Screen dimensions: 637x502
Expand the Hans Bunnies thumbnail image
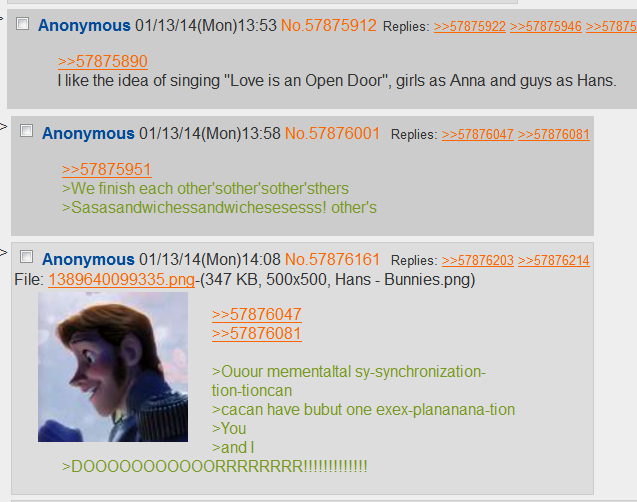tap(113, 367)
